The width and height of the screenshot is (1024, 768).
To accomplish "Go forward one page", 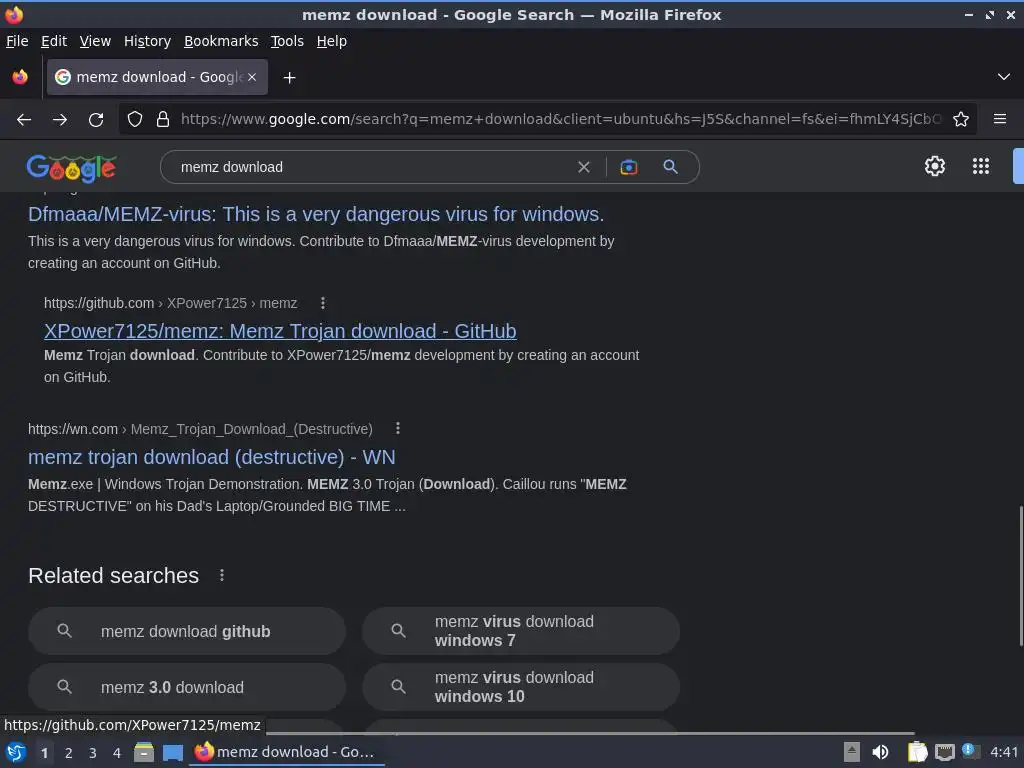I will [x=60, y=120].
